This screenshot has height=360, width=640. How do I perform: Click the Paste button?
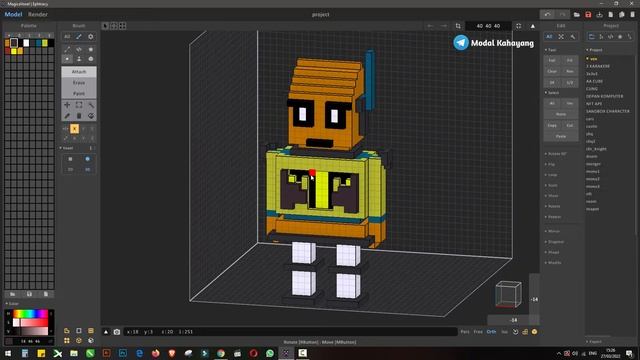point(561,136)
